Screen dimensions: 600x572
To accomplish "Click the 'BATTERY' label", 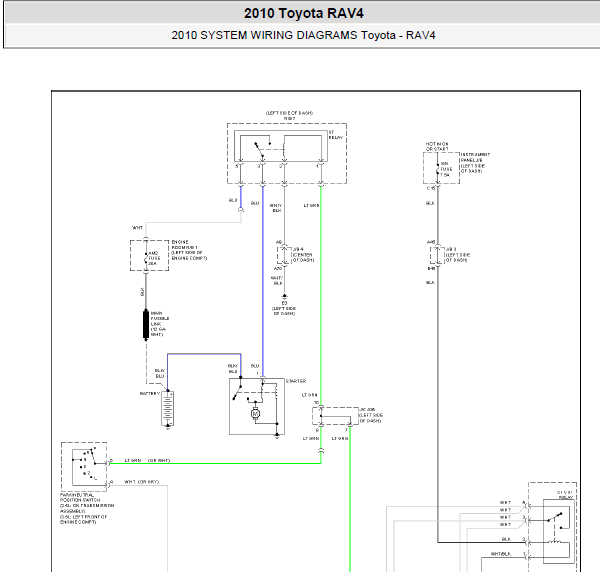I will pyautogui.click(x=150, y=393).
